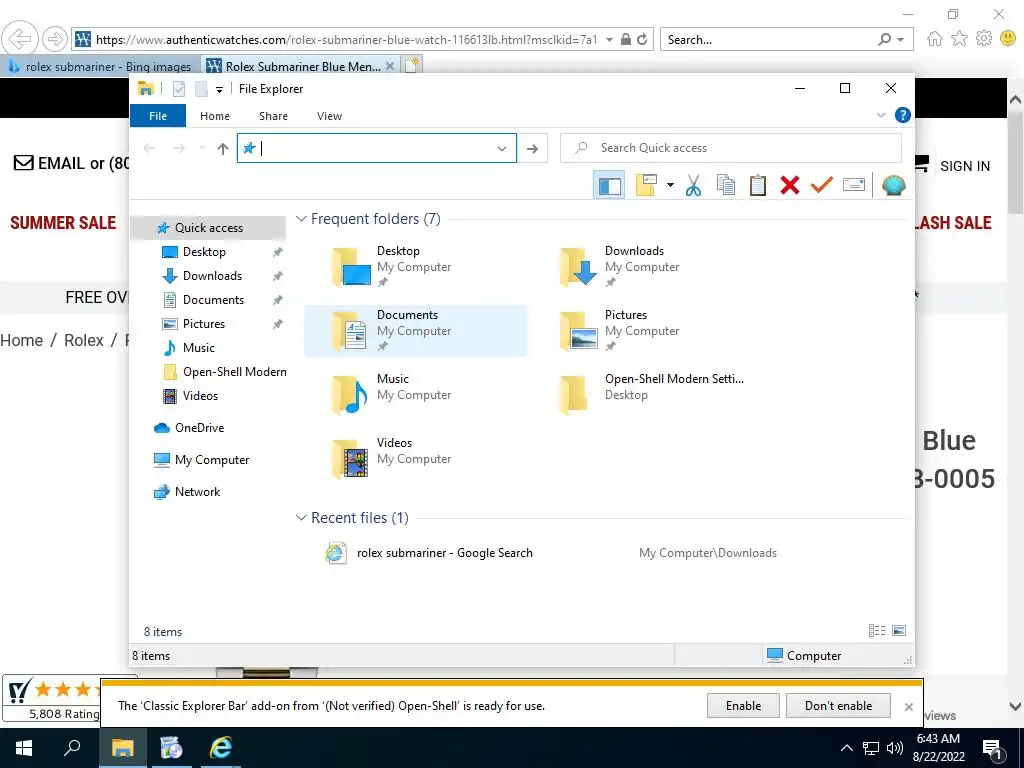This screenshot has height=768, width=1024.
Task: Click the quick toolbar Properties checkmark icon
Action: click(x=178, y=89)
